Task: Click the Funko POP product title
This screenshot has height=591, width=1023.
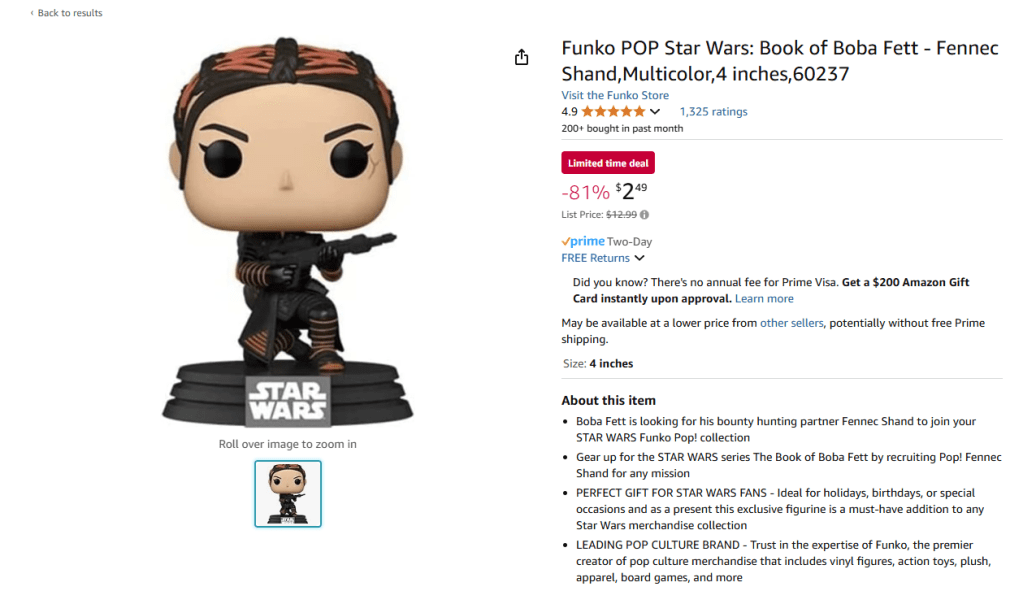Action: pos(779,61)
